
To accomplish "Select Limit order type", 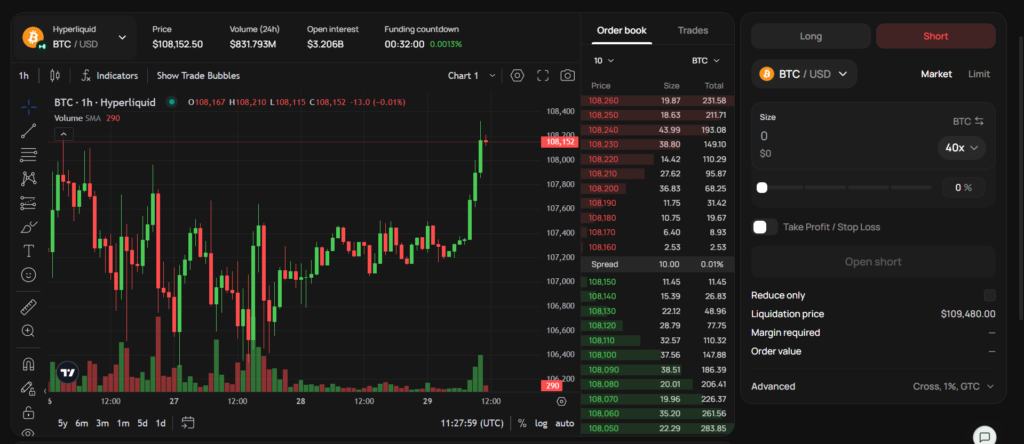I will pyautogui.click(x=978, y=74).
